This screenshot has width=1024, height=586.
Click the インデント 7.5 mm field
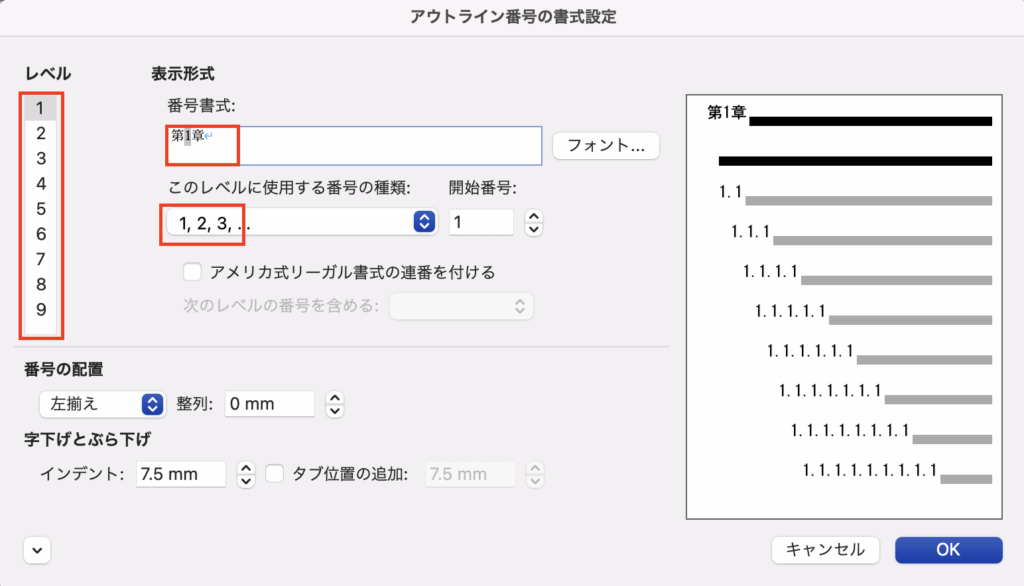pyautogui.click(x=181, y=474)
